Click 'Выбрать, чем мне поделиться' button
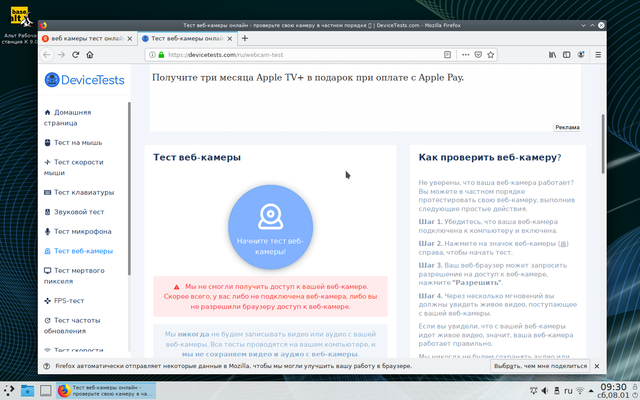Viewport: 640px width, 400px height. point(540,366)
